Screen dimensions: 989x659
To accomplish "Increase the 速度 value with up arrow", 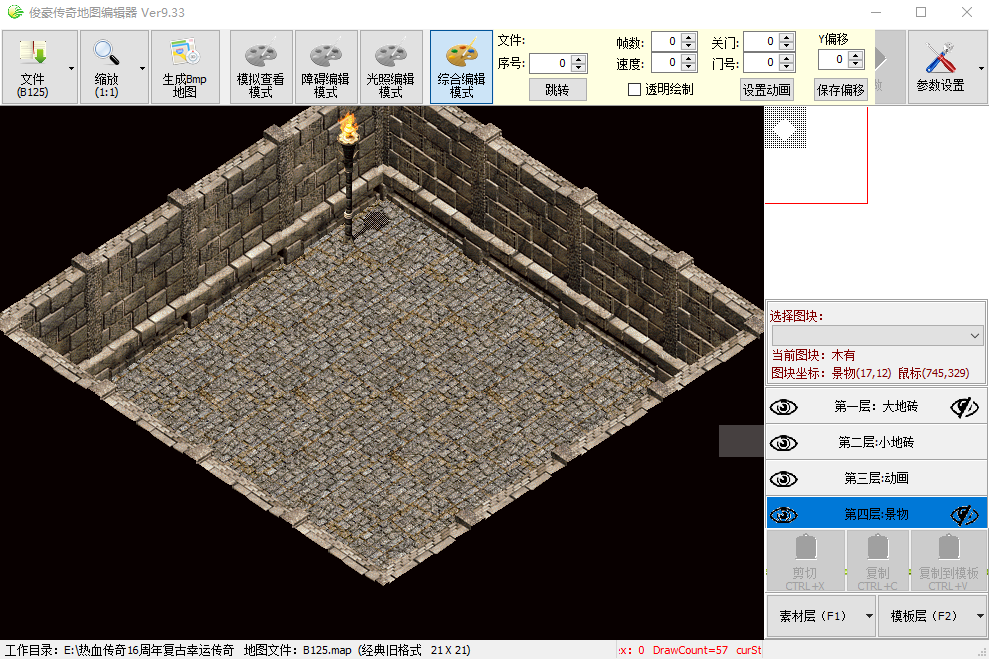I will (689, 59).
